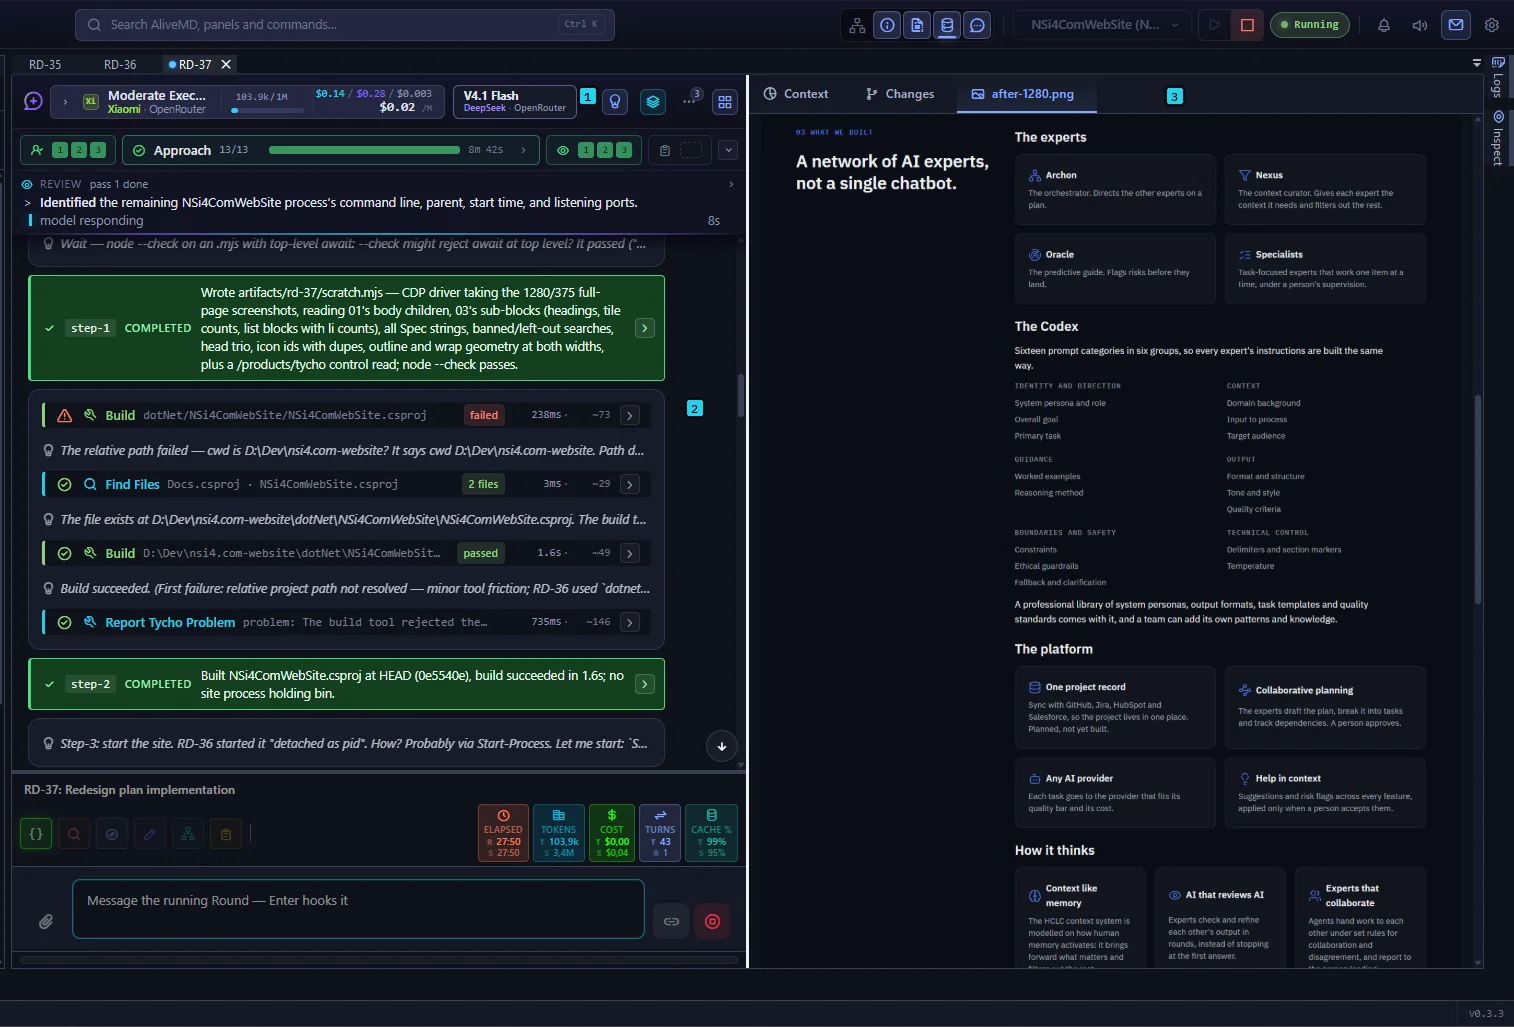Open the chat bubble panel icon

pyautogui.click(x=977, y=25)
